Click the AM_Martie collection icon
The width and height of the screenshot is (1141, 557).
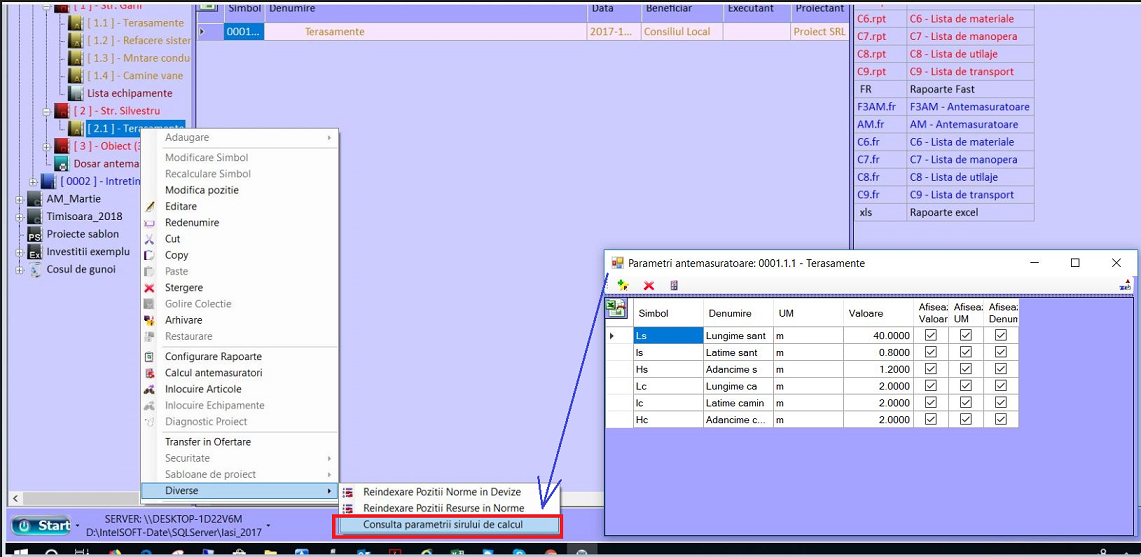34,199
